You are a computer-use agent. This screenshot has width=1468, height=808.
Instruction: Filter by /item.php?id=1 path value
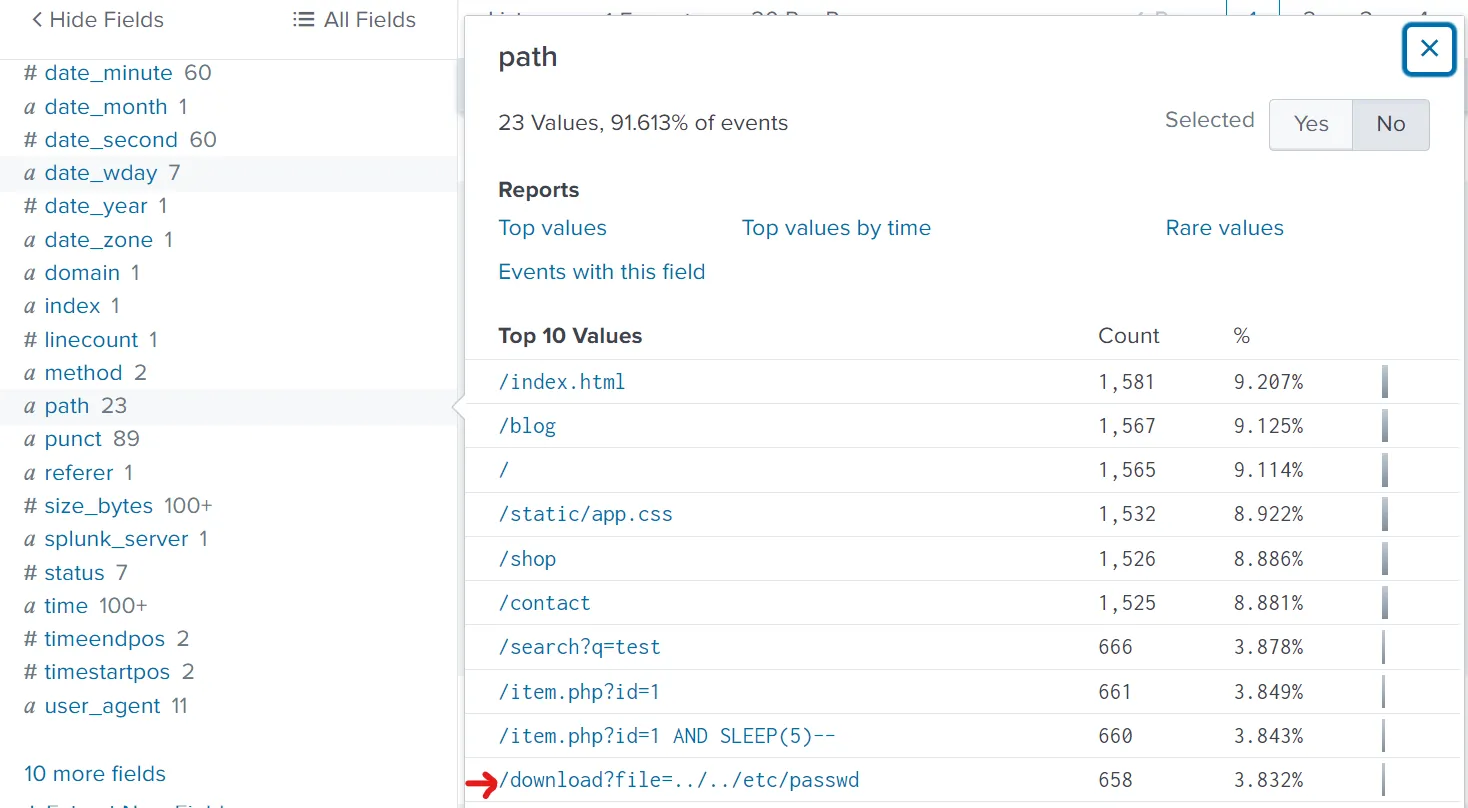coord(579,691)
